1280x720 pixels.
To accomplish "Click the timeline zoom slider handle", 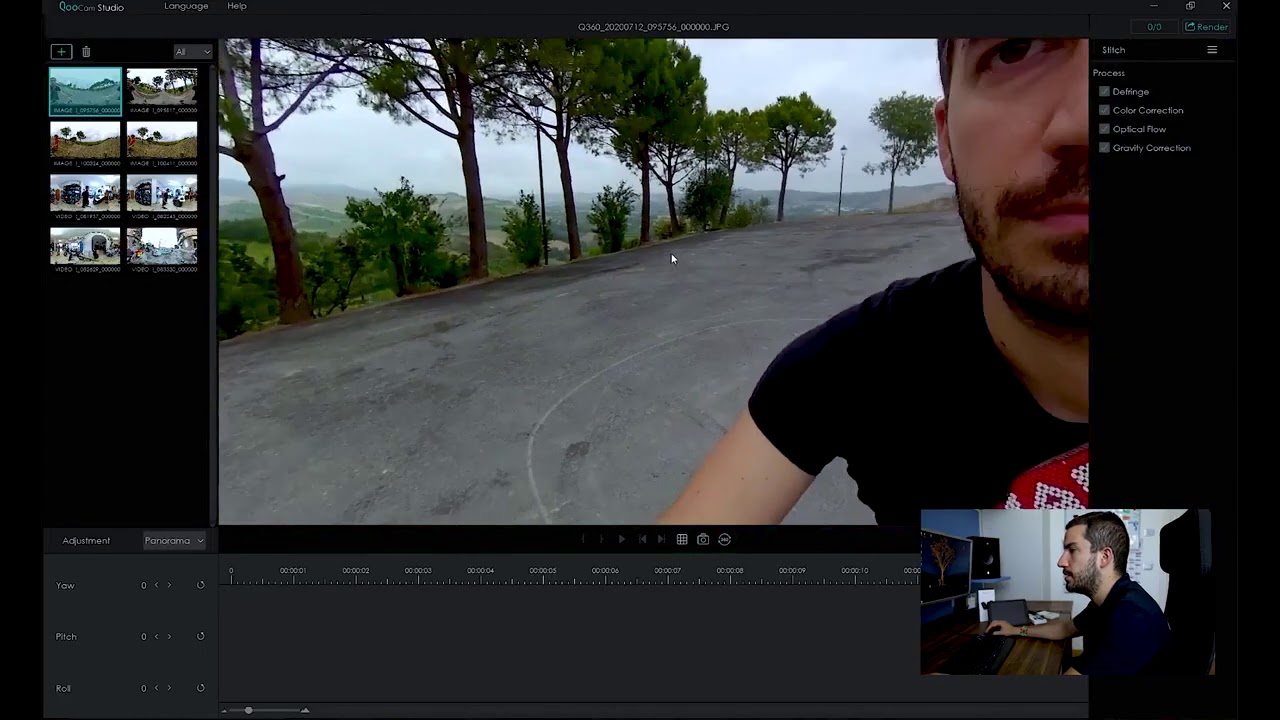I will [248, 710].
